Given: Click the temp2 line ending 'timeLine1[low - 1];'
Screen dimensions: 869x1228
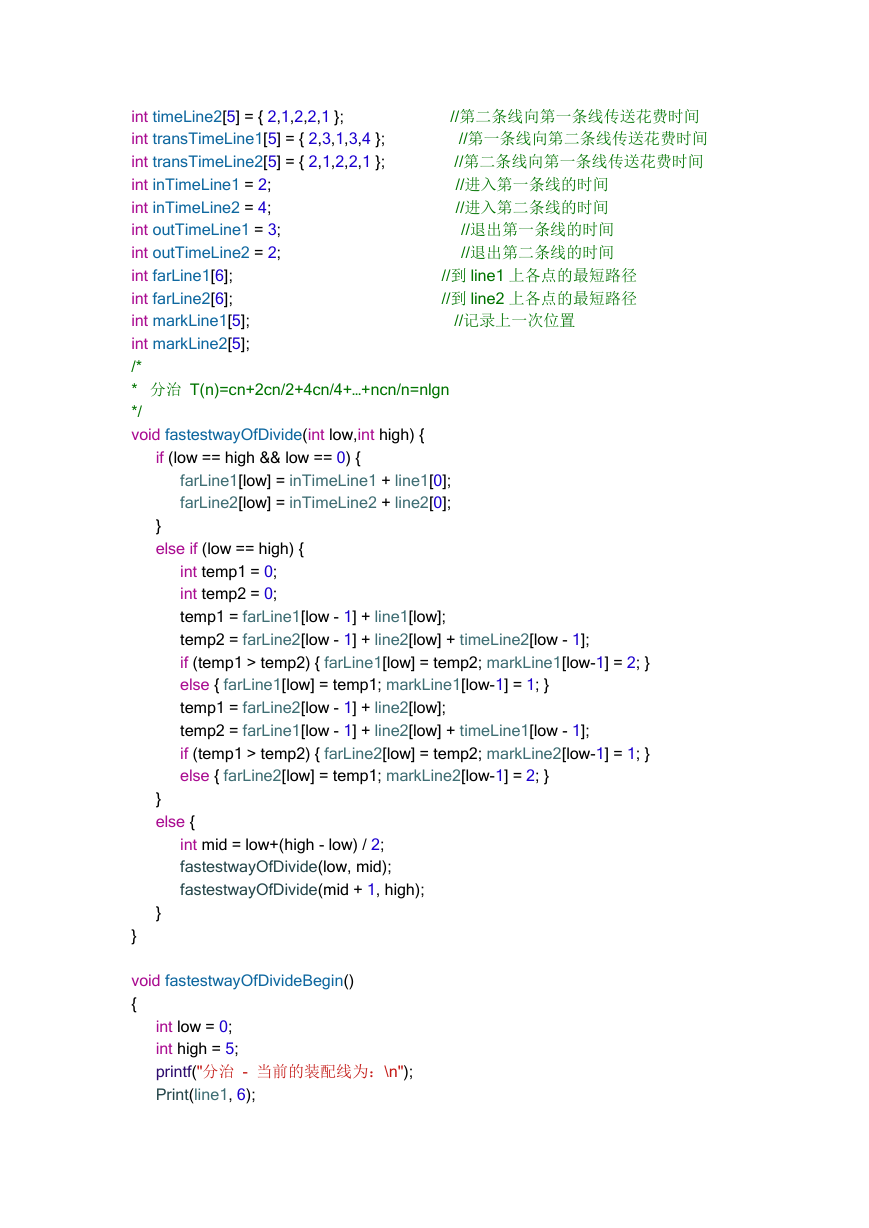Looking at the screenshot, I should (385, 731).
